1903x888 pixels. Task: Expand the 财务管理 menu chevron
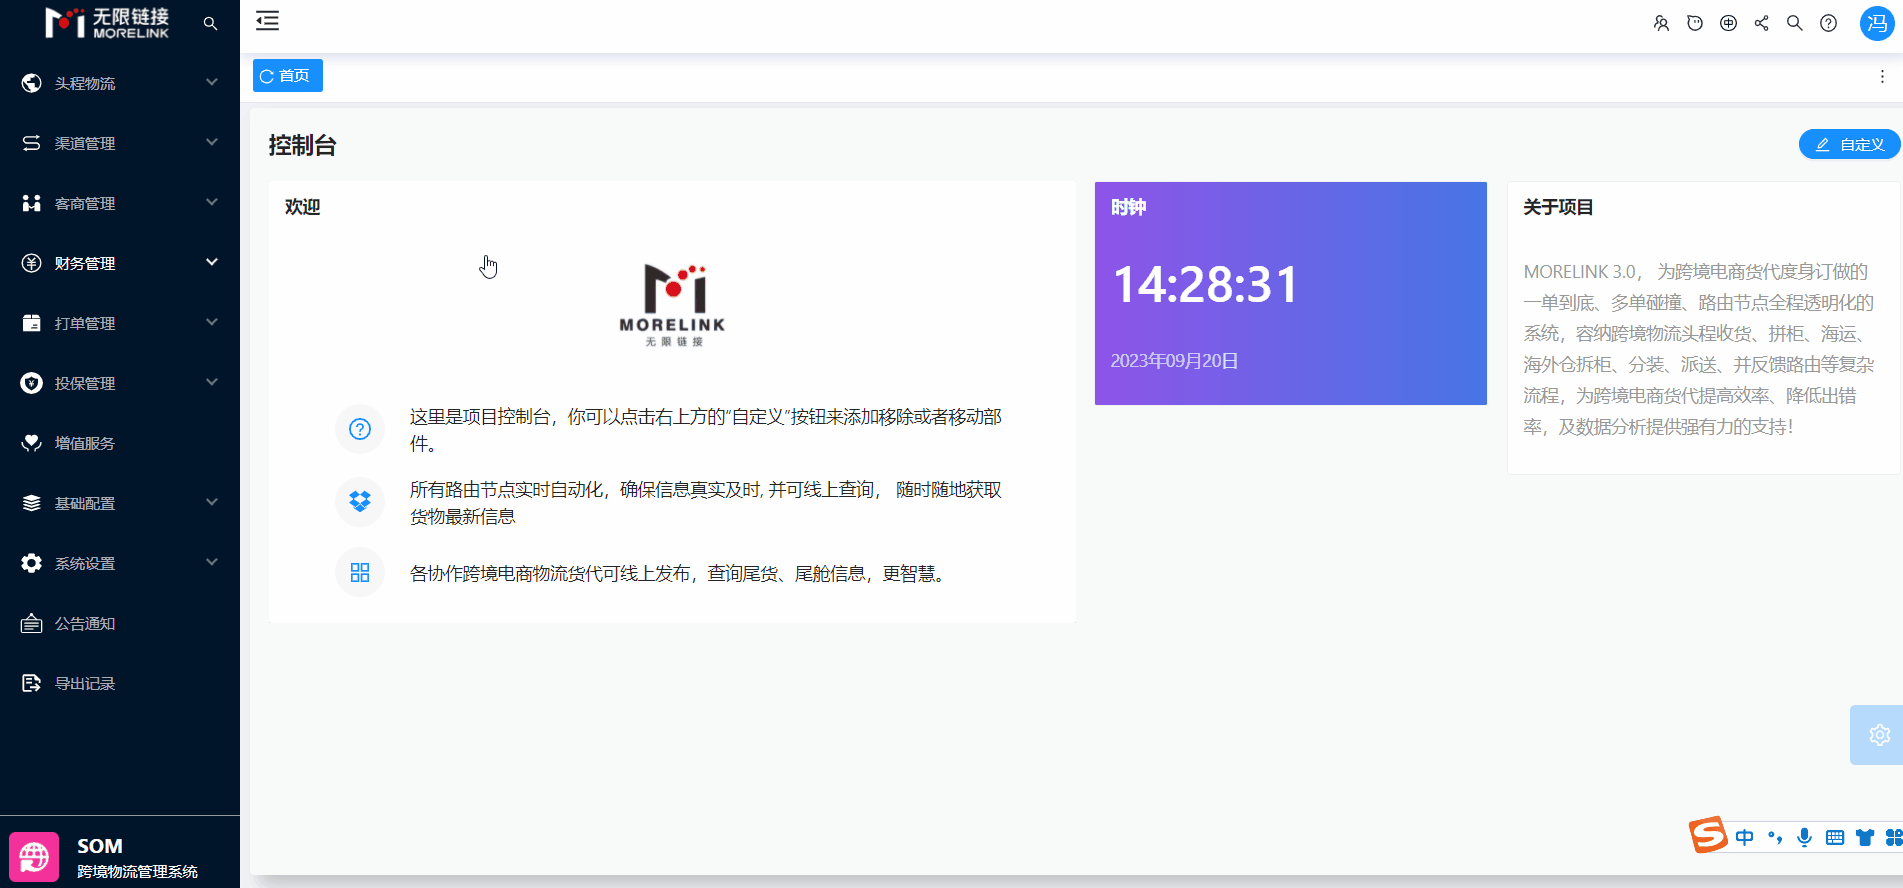coord(212,262)
